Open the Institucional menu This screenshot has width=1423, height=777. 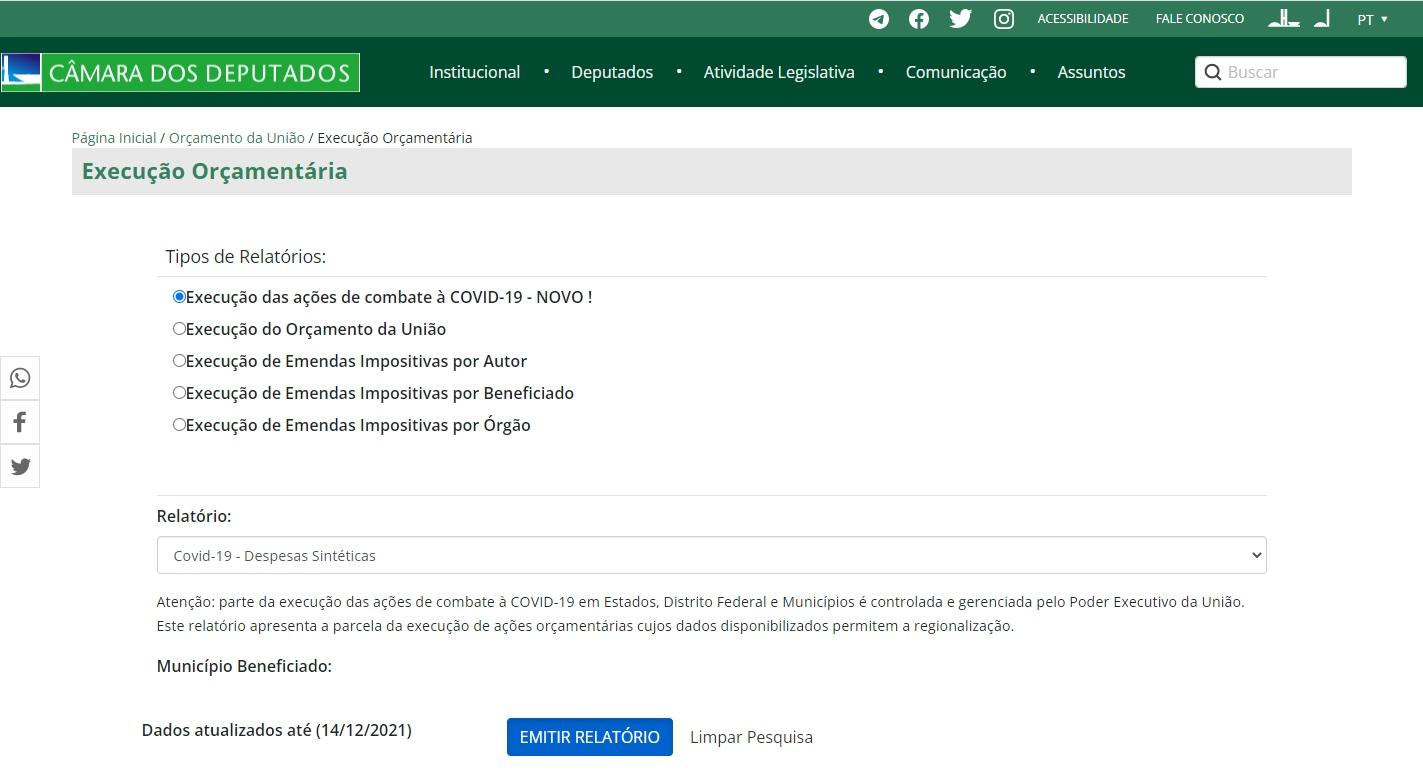(474, 72)
